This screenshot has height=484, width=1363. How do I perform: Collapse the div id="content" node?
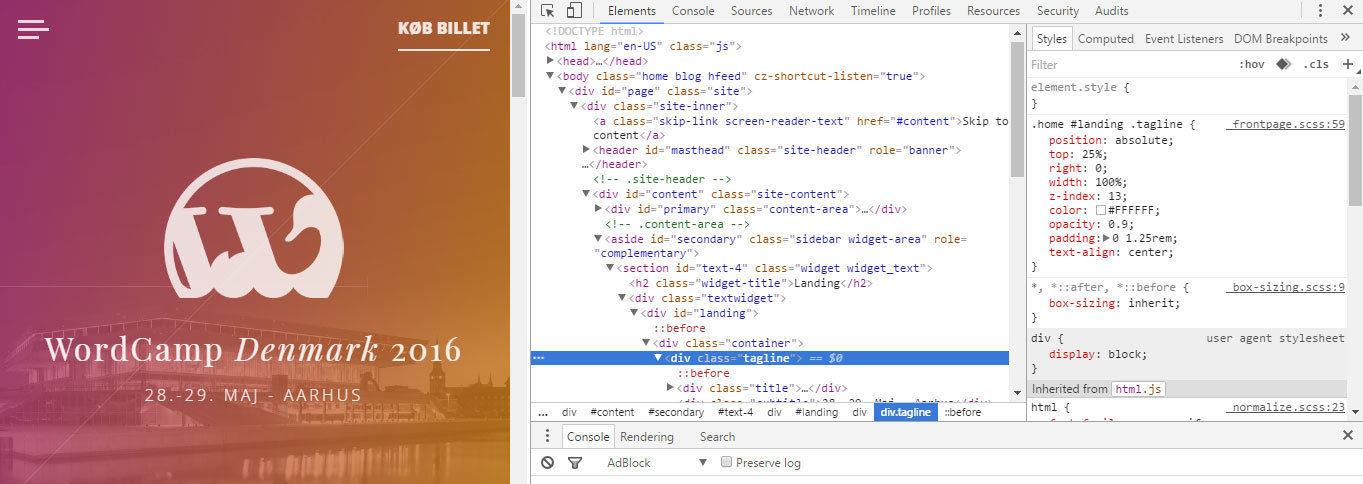(x=586, y=194)
